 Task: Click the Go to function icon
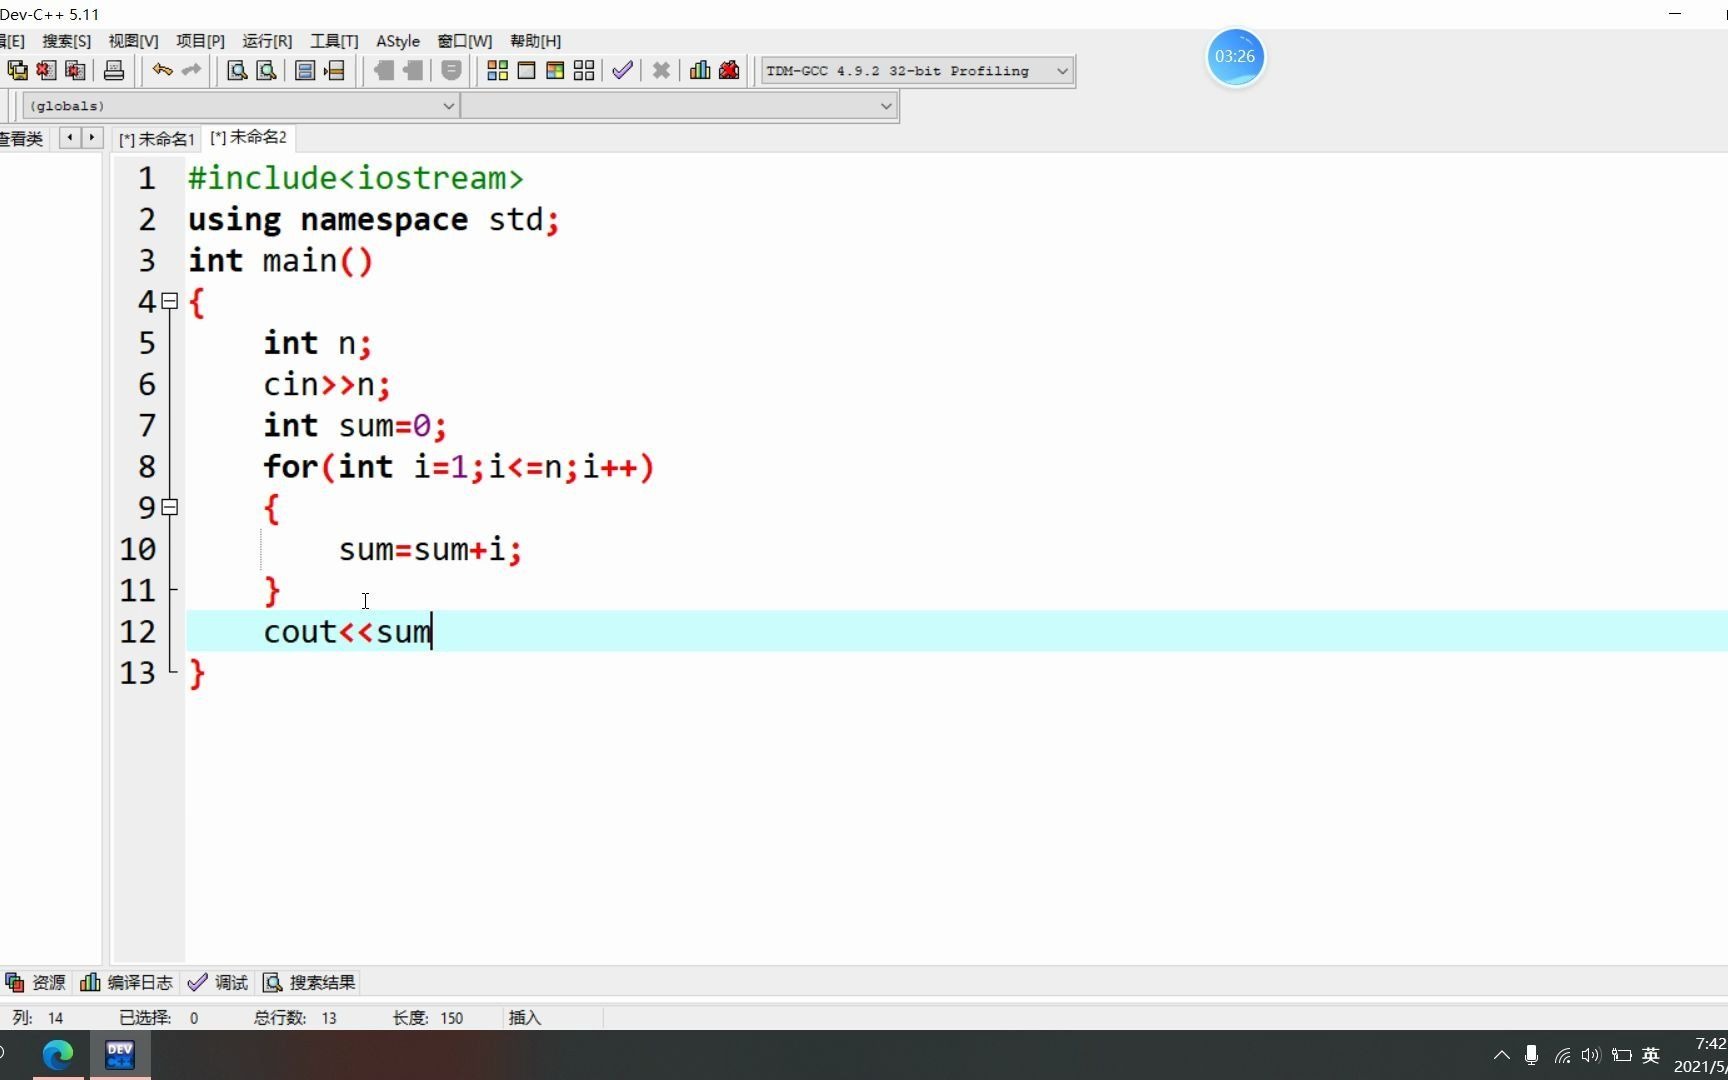point(306,70)
